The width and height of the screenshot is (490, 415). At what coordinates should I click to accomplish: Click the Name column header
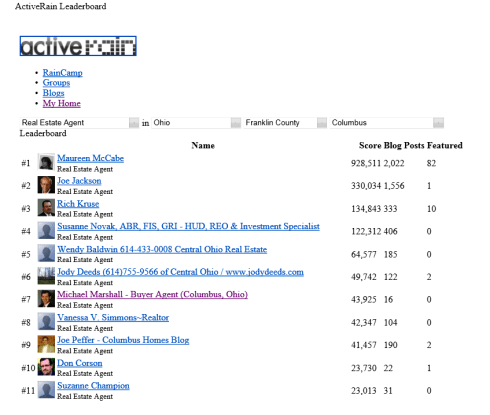(x=203, y=146)
